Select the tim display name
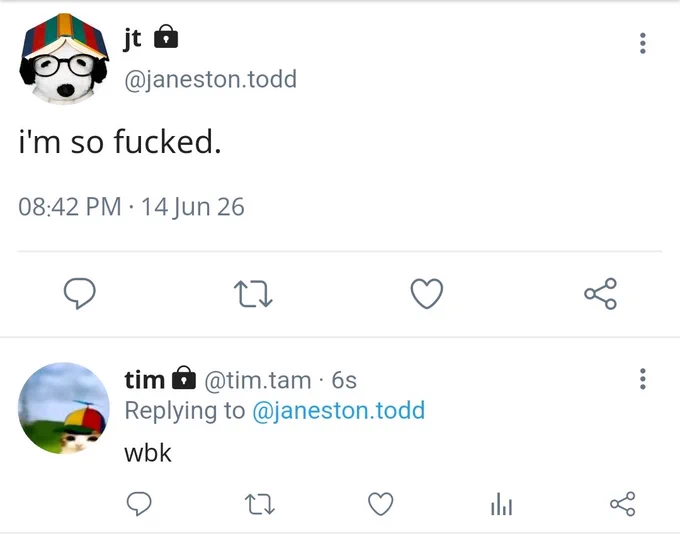The height and width of the screenshot is (534, 680). click(144, 380)
